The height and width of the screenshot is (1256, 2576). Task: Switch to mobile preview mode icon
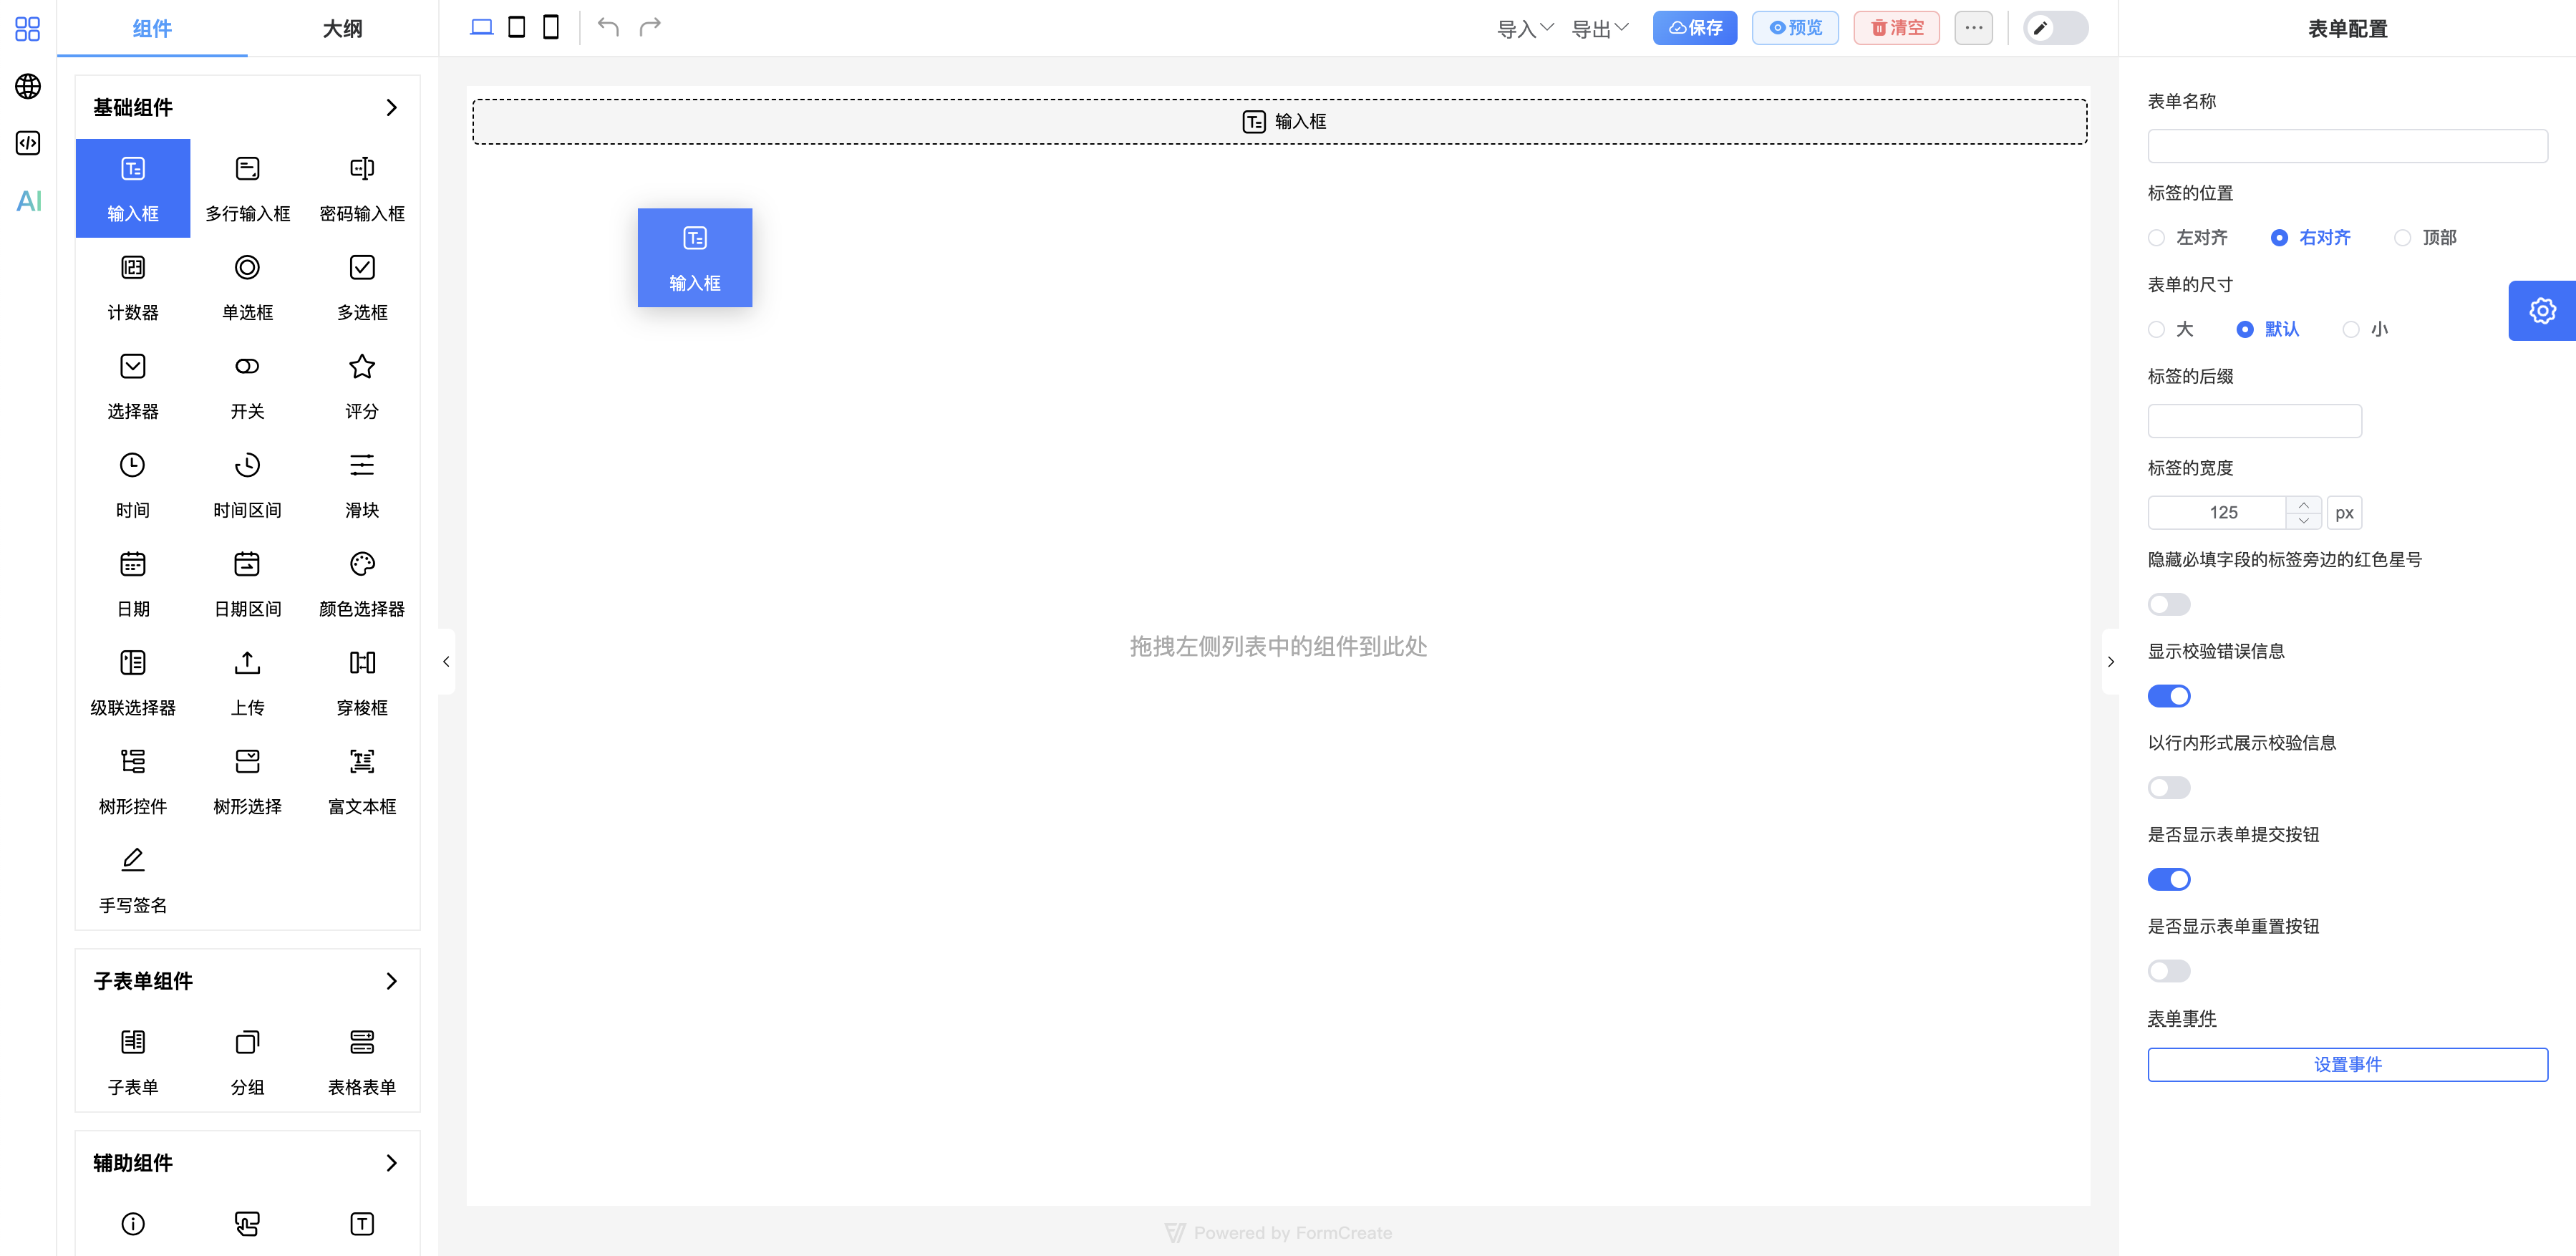pos(550,27)
